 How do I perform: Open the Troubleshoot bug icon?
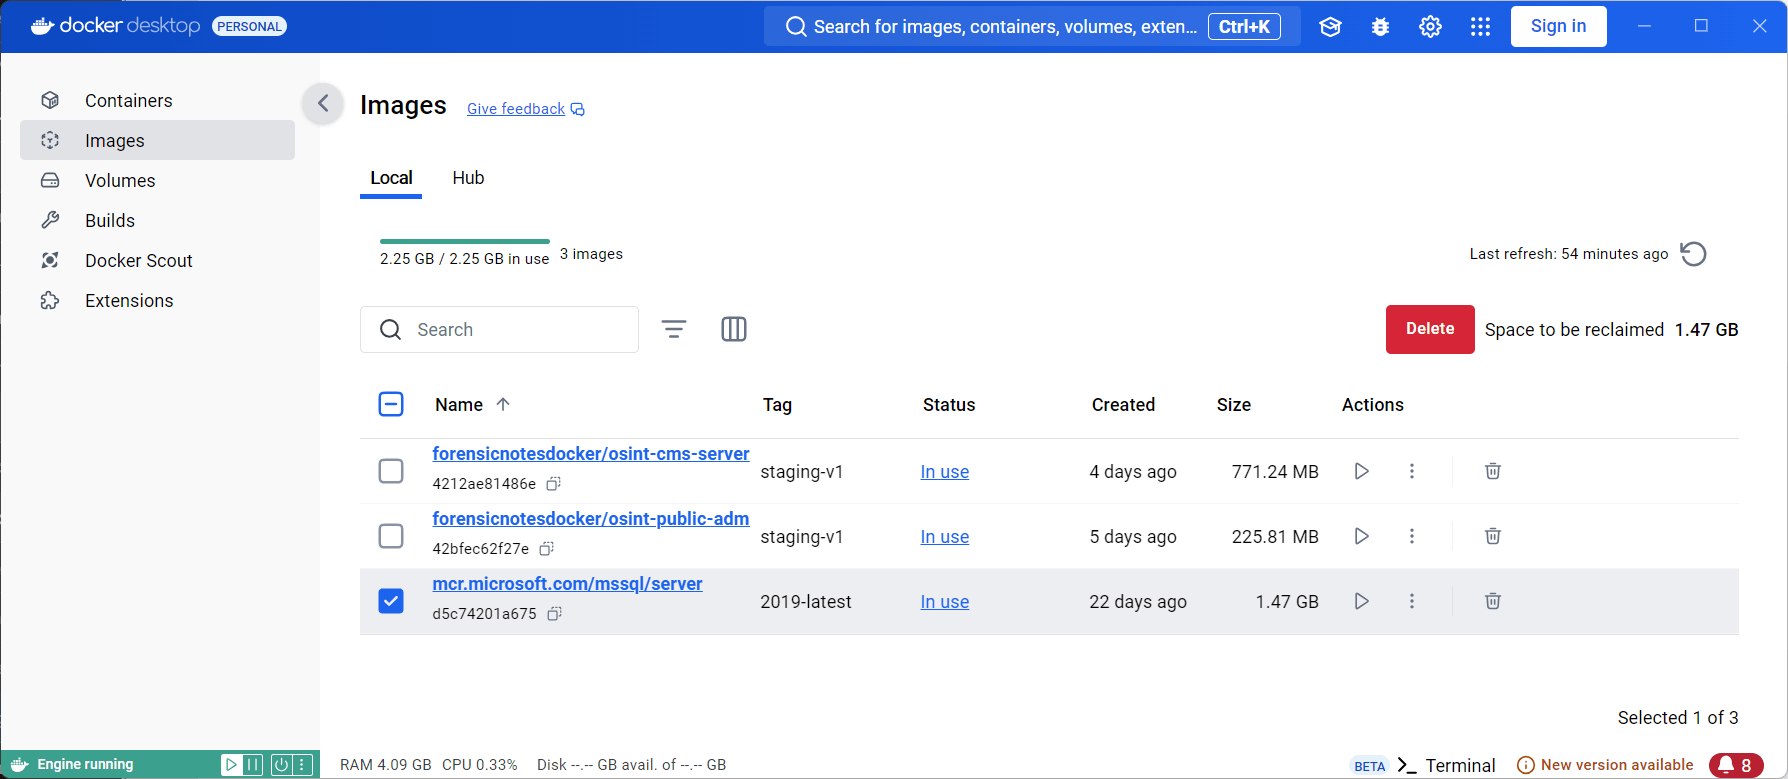click(x=1380, y=27)
